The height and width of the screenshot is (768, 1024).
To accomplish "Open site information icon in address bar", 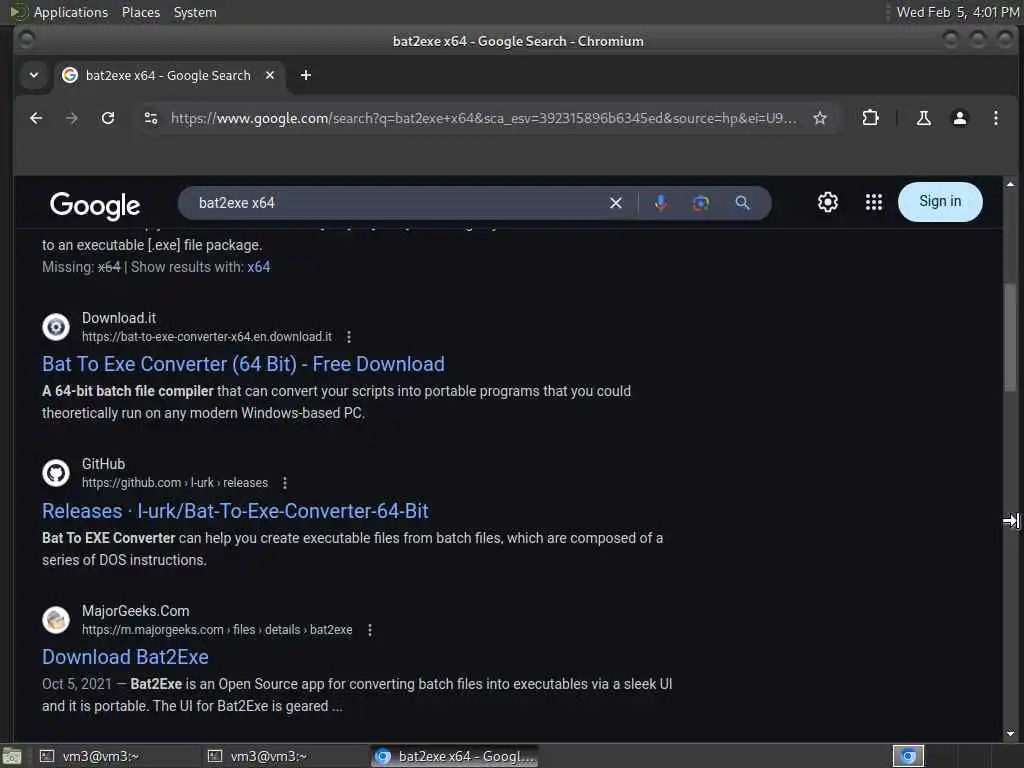I will (x=151, y=118).
